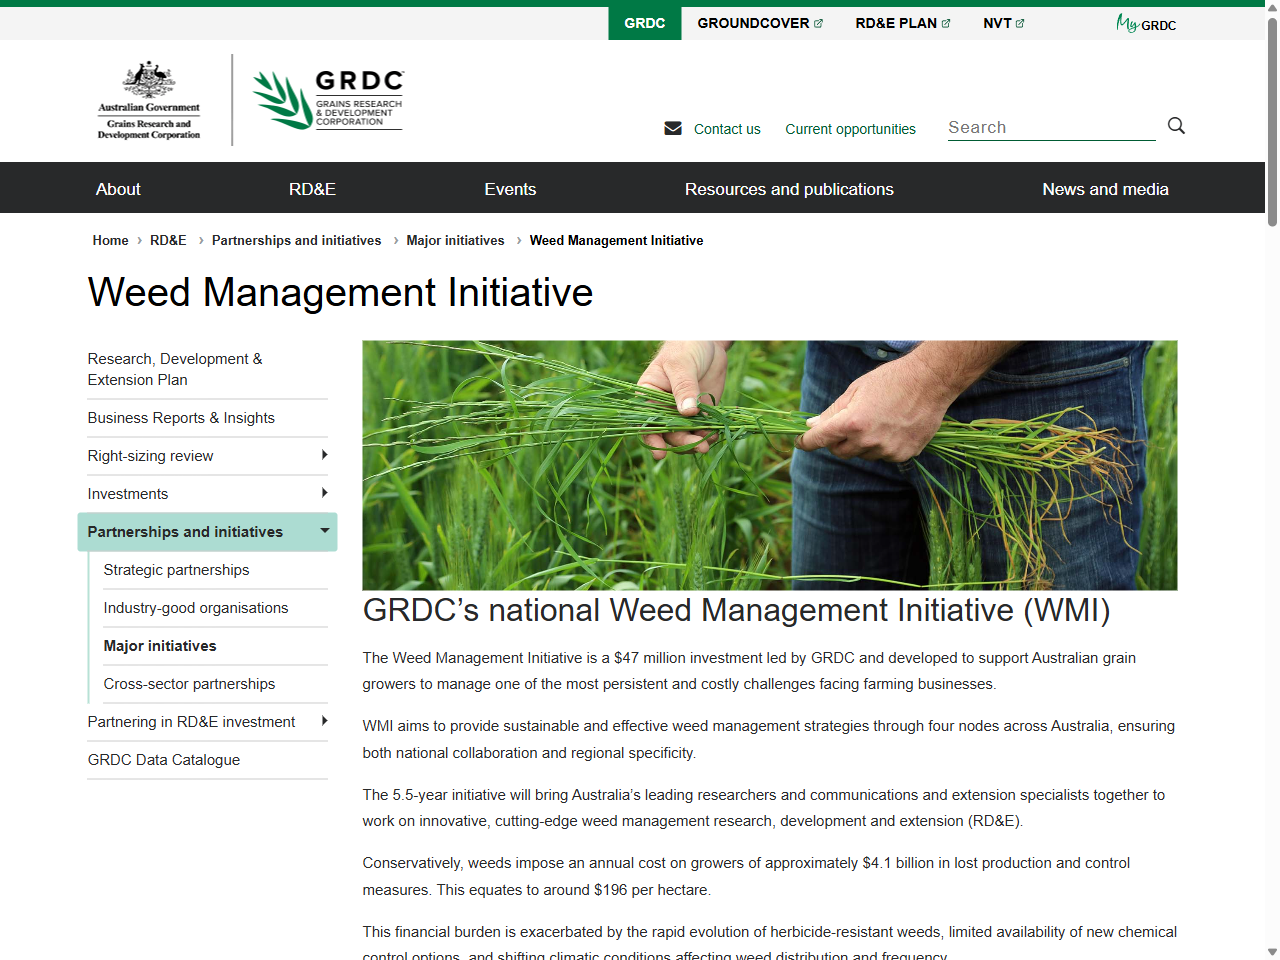Open the Resources and publications menu
Image resolution: width=1280 pixels, height=960 pixels.
789,188
